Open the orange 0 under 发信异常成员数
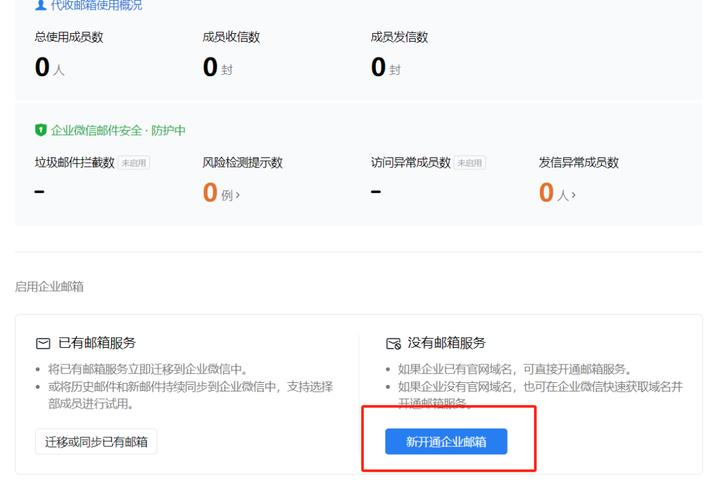Image resolution: width=714 pixels, height=500 pixels. point(546,192)
